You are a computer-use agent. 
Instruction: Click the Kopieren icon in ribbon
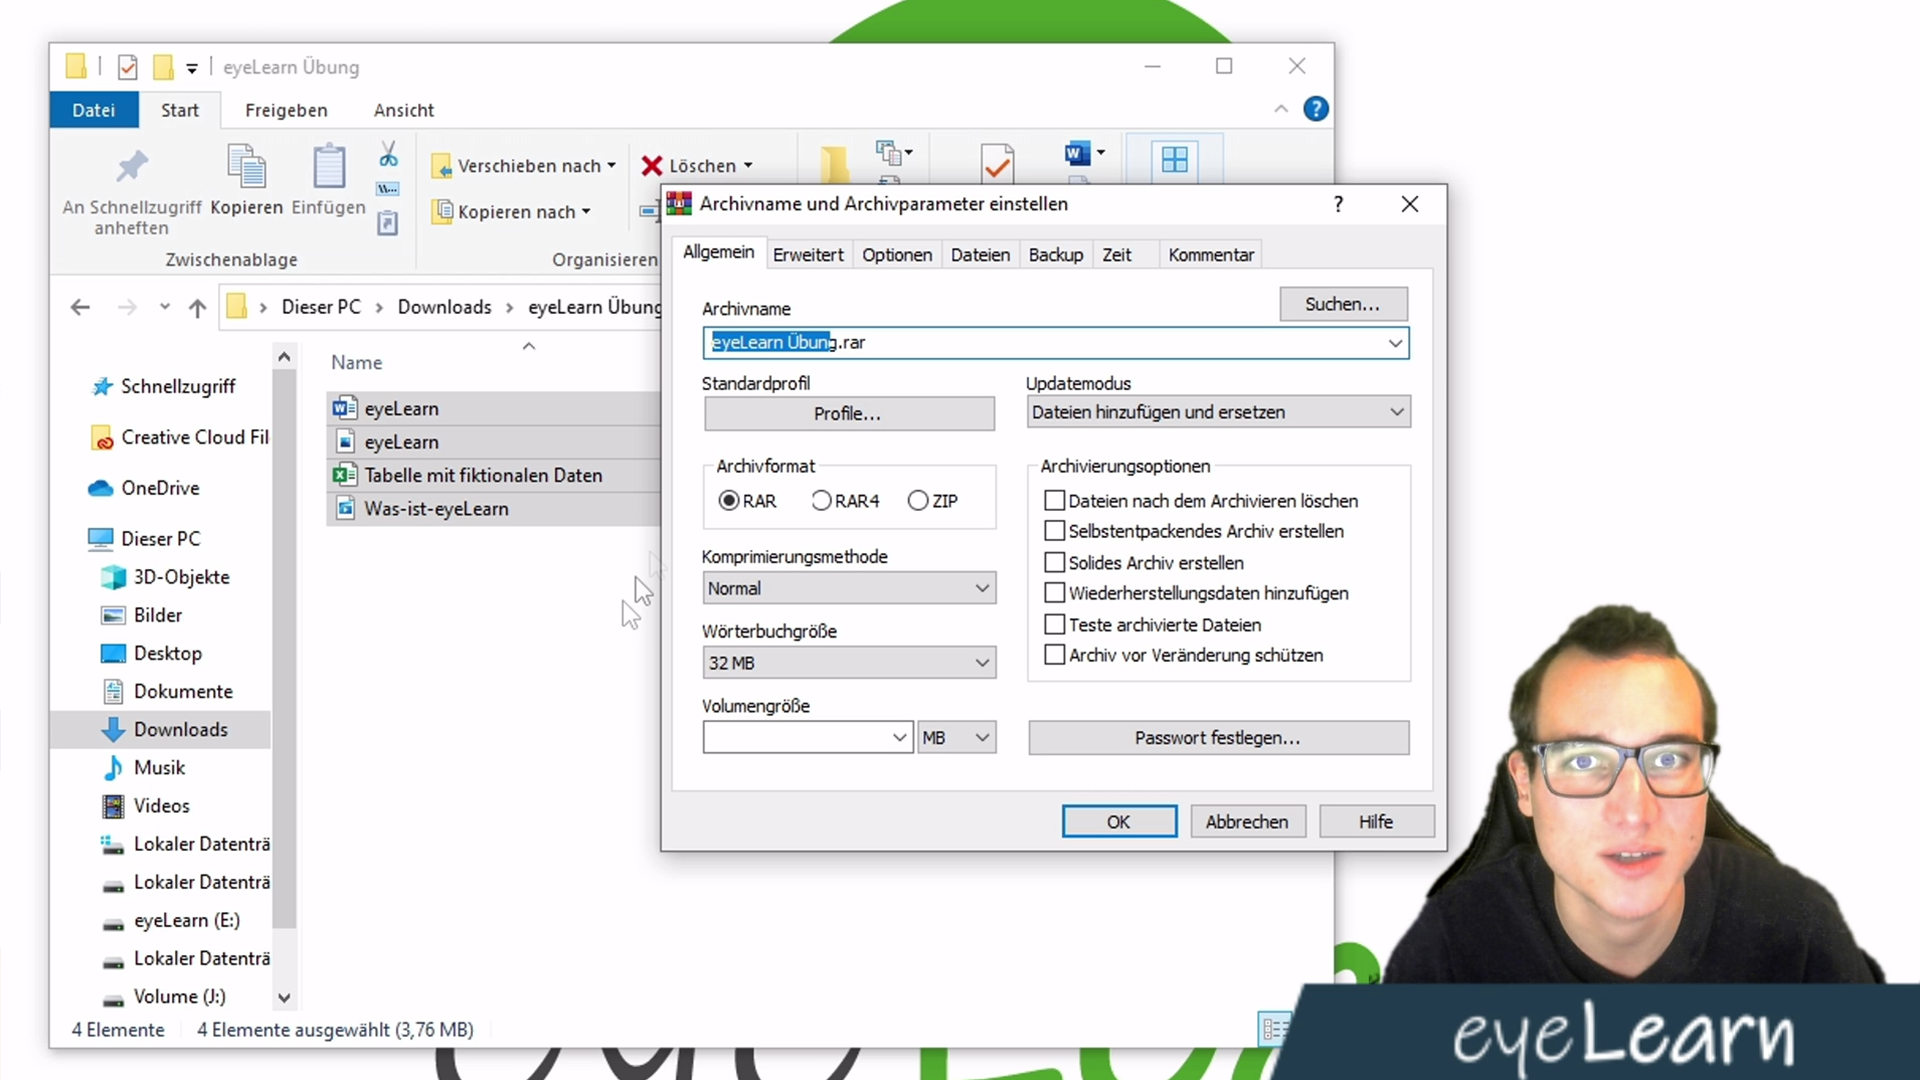[x=246, y=166]
